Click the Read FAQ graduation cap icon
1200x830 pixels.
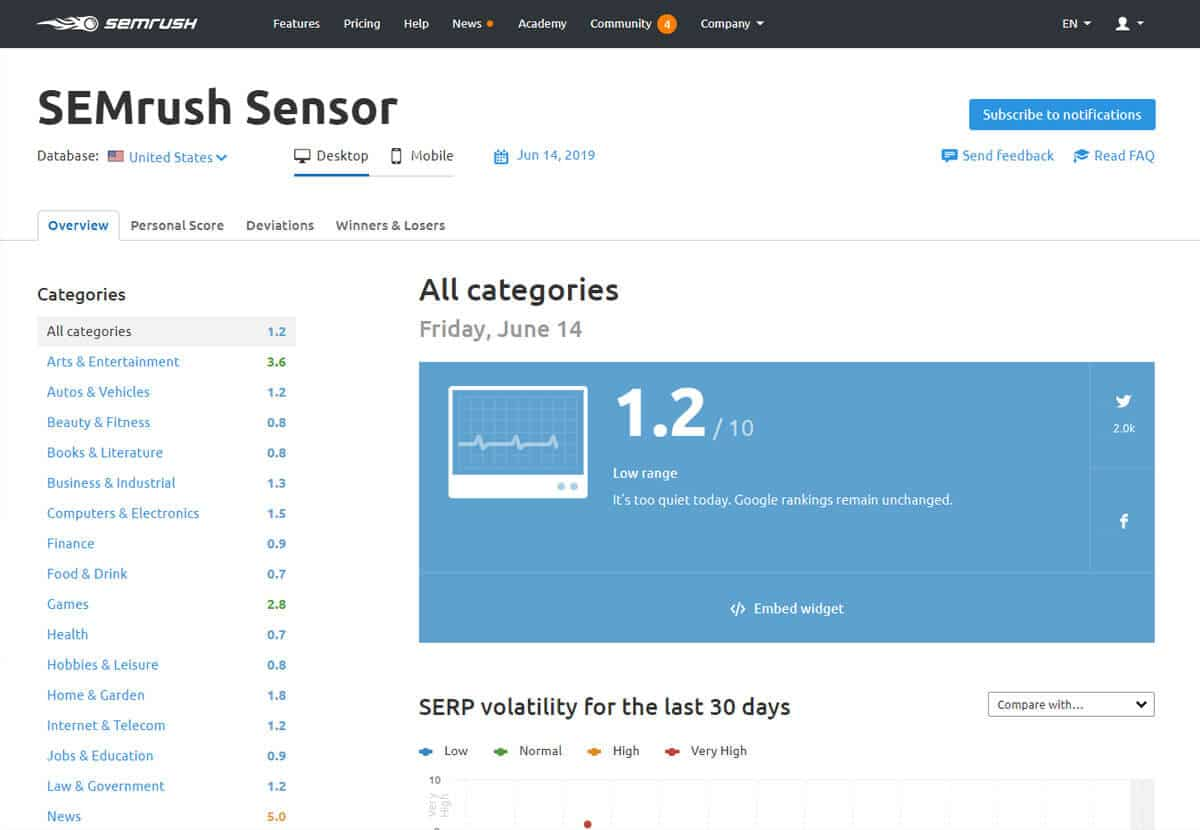1081,156
